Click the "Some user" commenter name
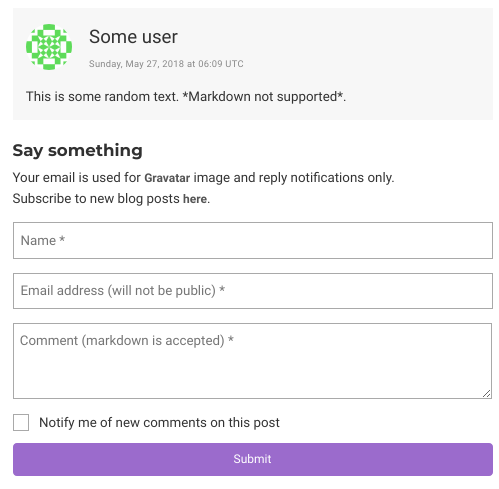Image resolution: width=499 pixels, height=489 pixels. [133, 37]
